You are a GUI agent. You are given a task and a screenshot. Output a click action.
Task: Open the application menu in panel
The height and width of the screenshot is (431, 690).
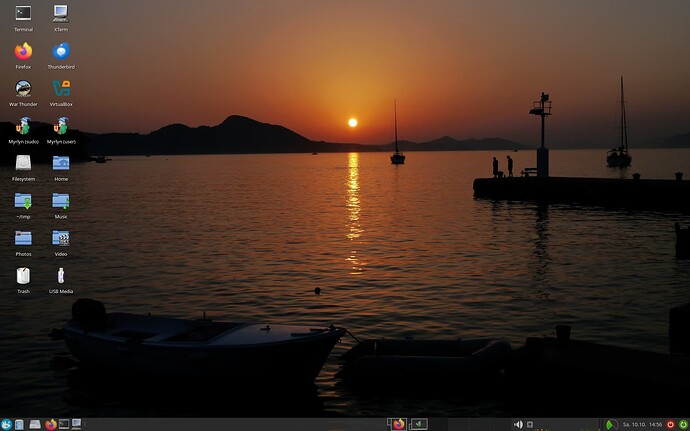coord(6,424)
